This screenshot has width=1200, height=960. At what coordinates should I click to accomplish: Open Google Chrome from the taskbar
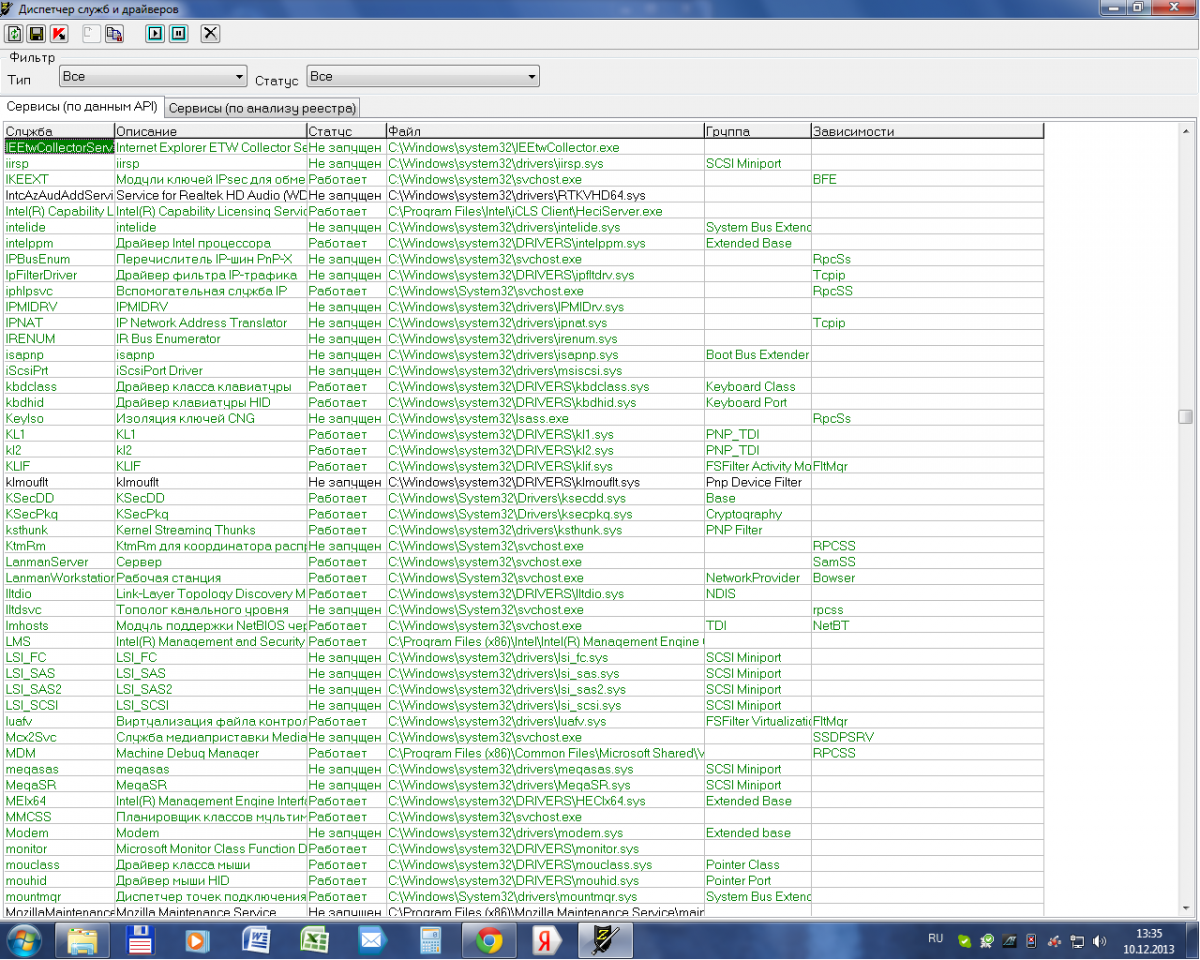click(488, 941)
